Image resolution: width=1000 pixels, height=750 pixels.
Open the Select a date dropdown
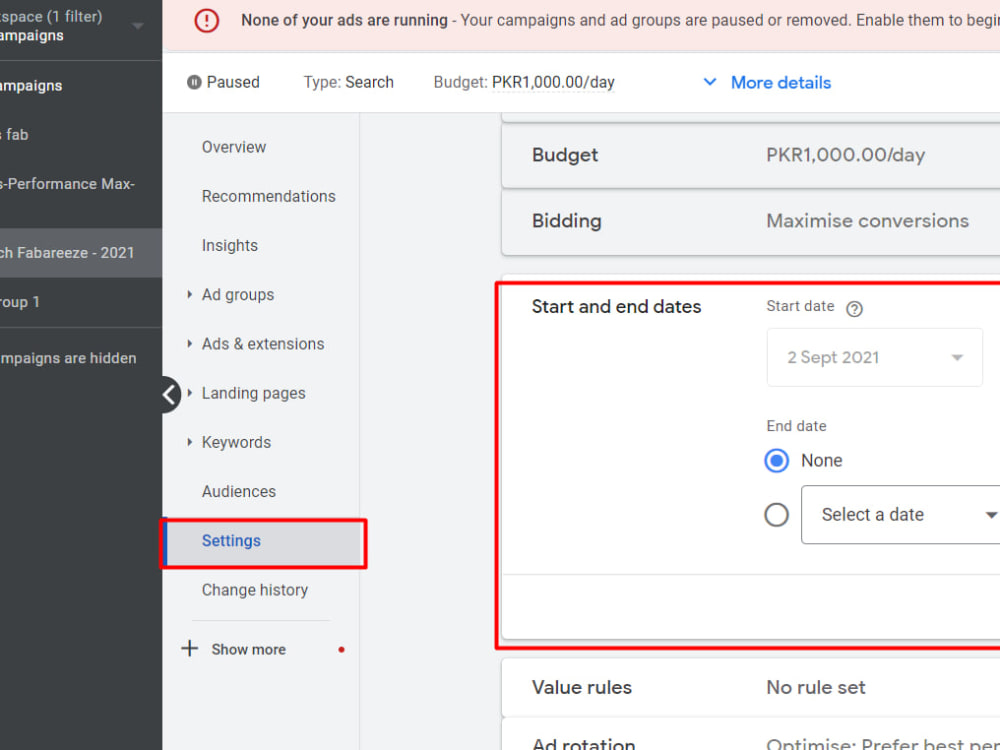point(900,515)
